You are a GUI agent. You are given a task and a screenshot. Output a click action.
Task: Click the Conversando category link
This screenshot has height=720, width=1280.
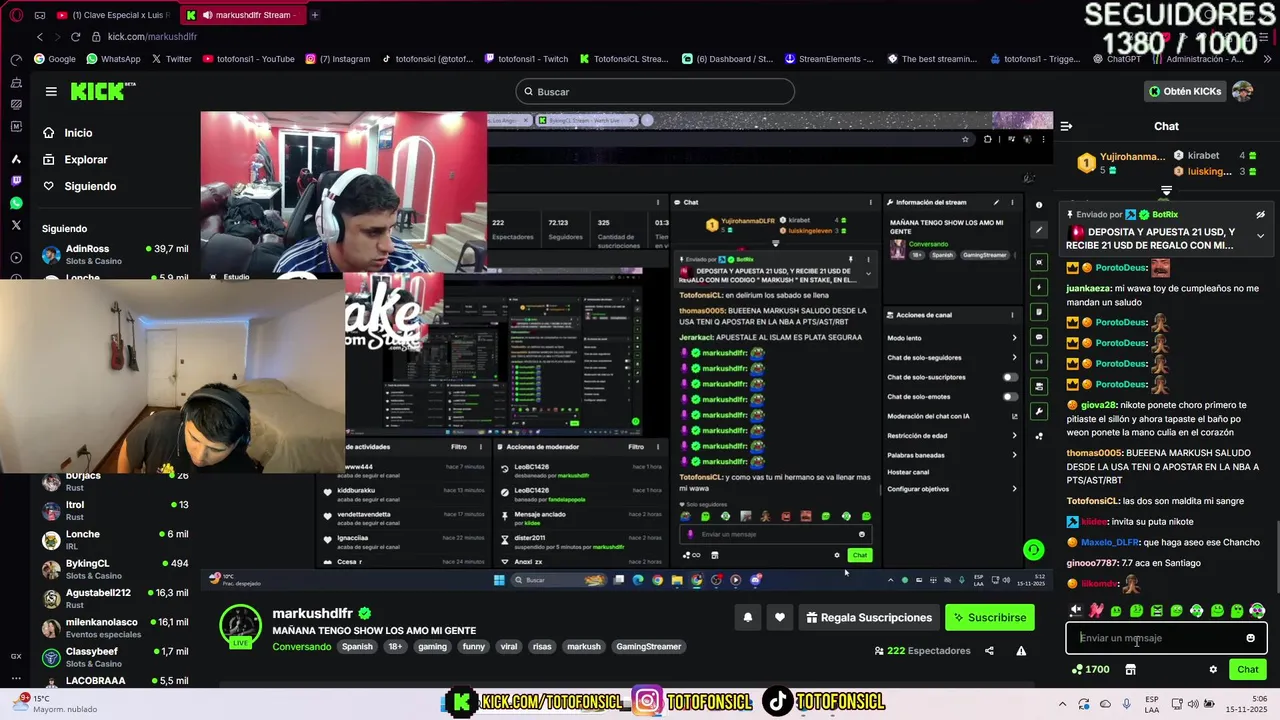302,647
